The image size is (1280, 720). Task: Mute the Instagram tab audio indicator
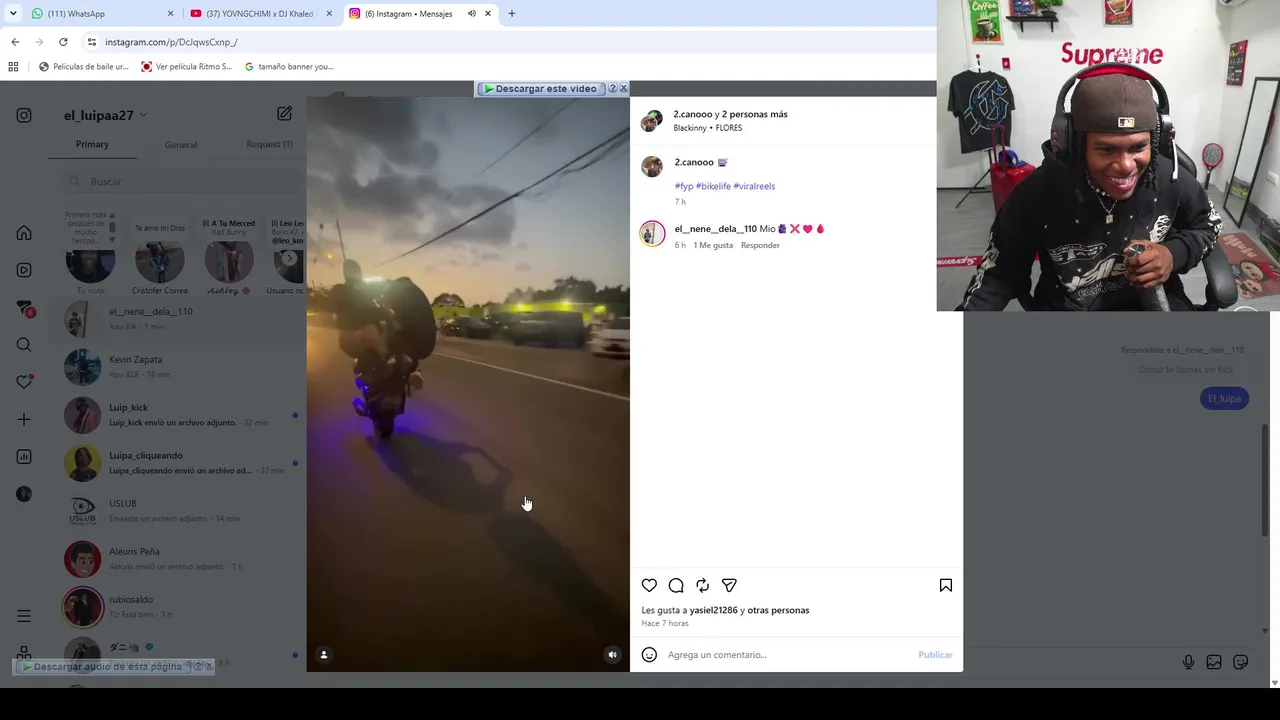472,14
